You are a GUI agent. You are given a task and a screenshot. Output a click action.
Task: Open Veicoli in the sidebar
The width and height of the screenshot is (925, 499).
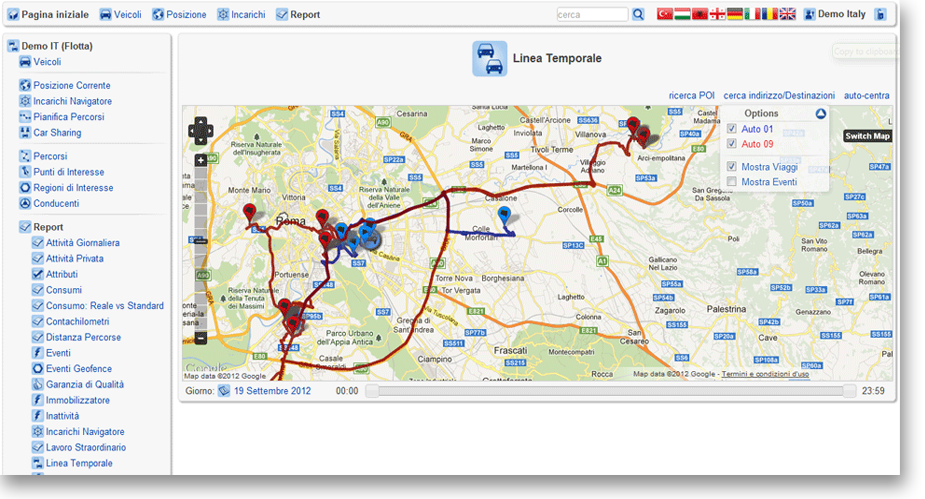point(40,61)
